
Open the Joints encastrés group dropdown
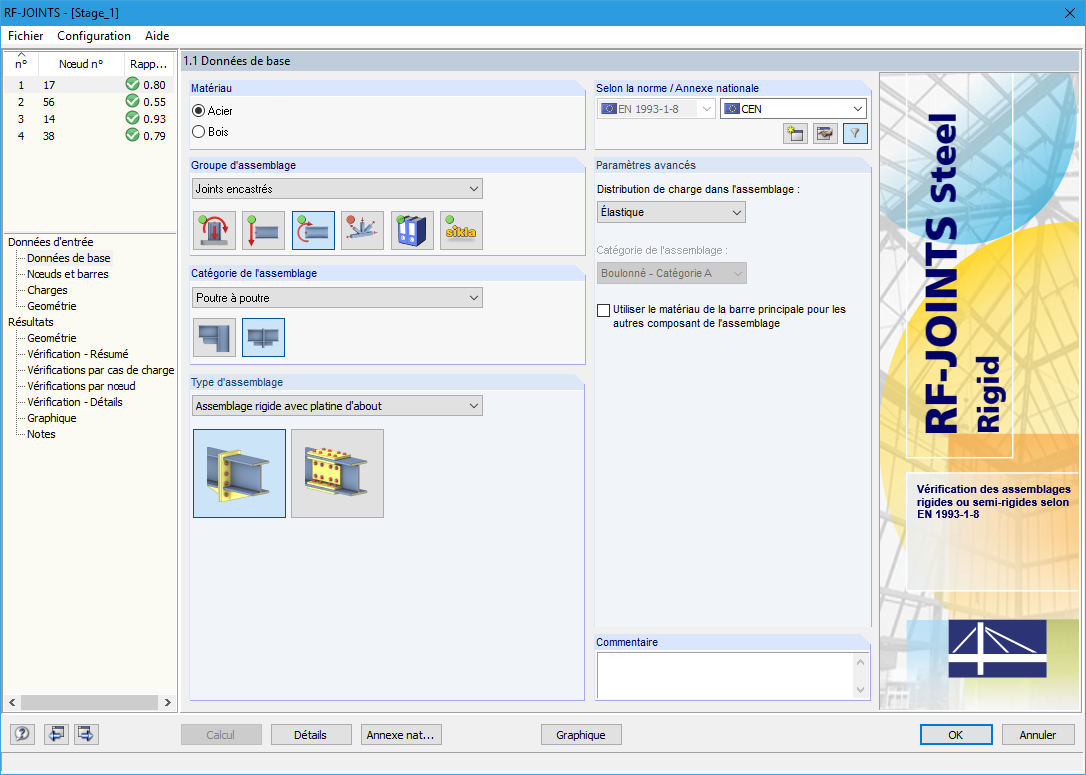[337, 188]
